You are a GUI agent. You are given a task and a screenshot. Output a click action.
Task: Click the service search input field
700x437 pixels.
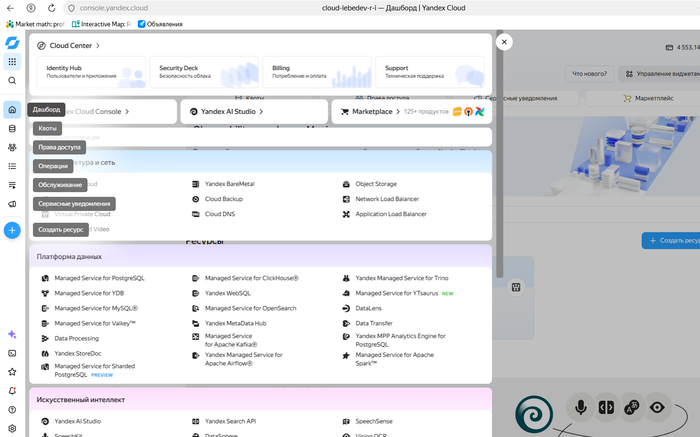click(x=261, y=137)
